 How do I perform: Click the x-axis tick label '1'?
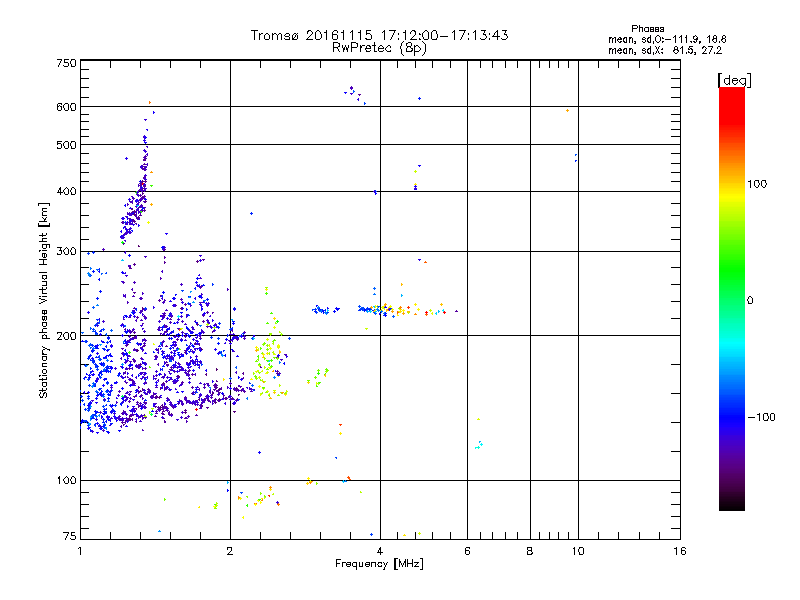click(x=80, y=551)
